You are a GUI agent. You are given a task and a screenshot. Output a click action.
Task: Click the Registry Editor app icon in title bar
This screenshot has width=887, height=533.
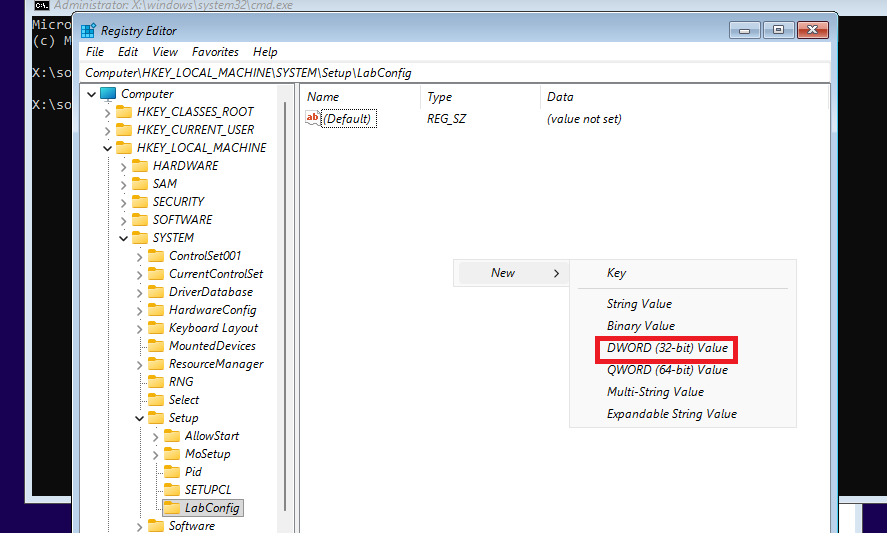pos(90,30)
